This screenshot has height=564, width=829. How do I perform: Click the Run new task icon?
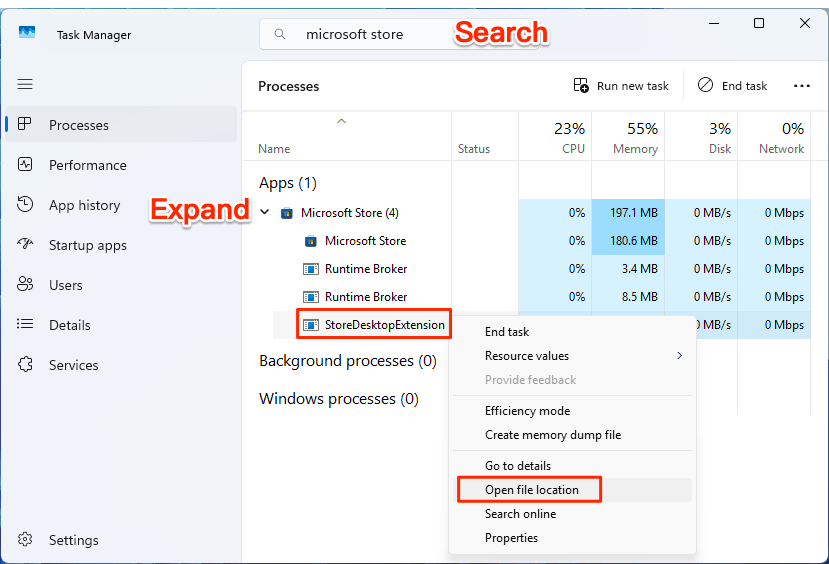581,85
